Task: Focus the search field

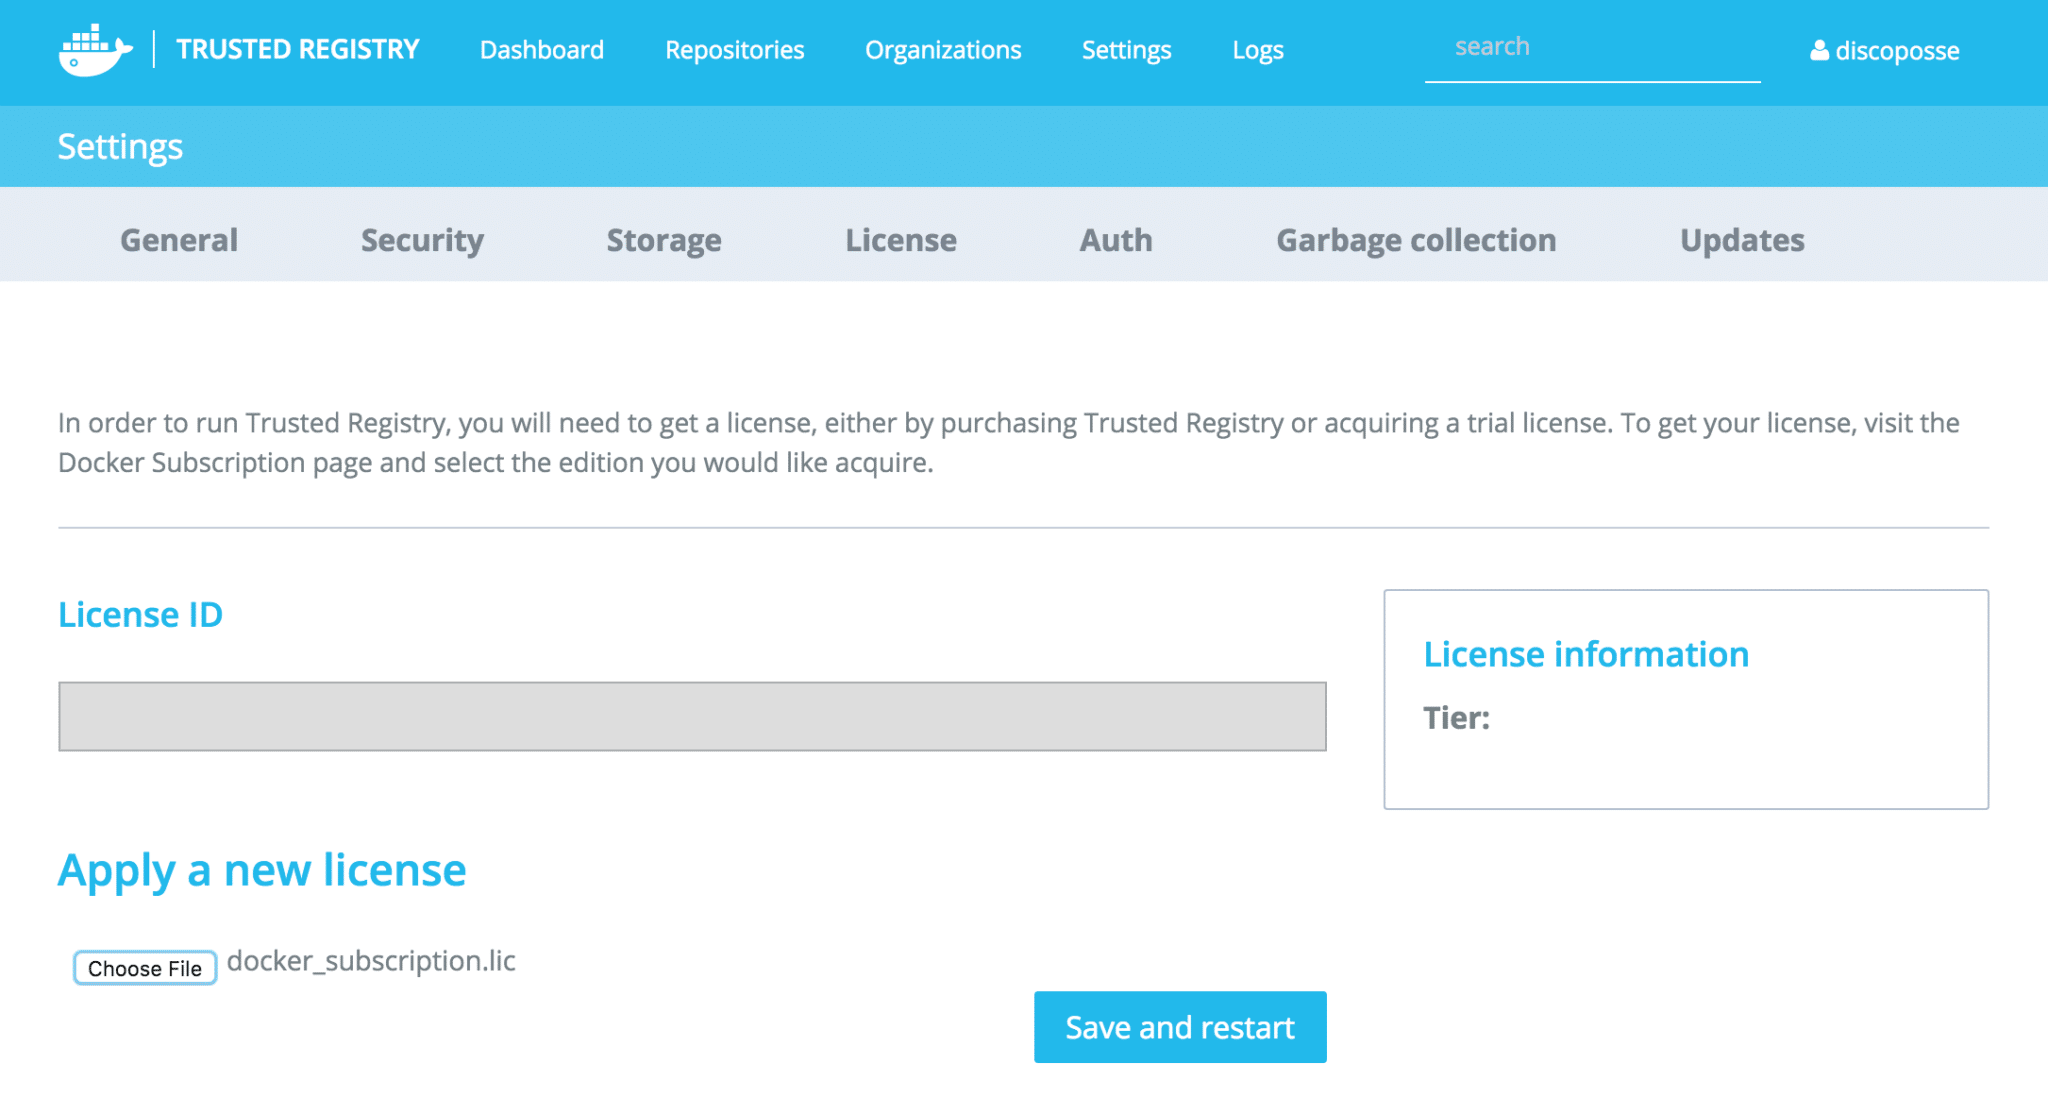Action: click(1591, 48)
